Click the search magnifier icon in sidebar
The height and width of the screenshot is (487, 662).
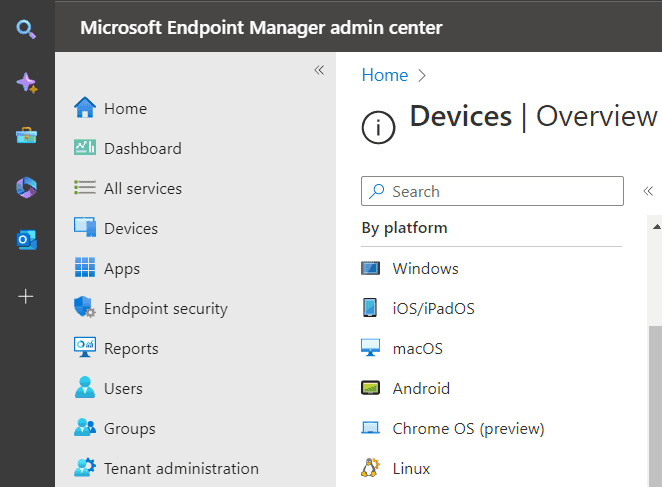(x=26, y=30)
